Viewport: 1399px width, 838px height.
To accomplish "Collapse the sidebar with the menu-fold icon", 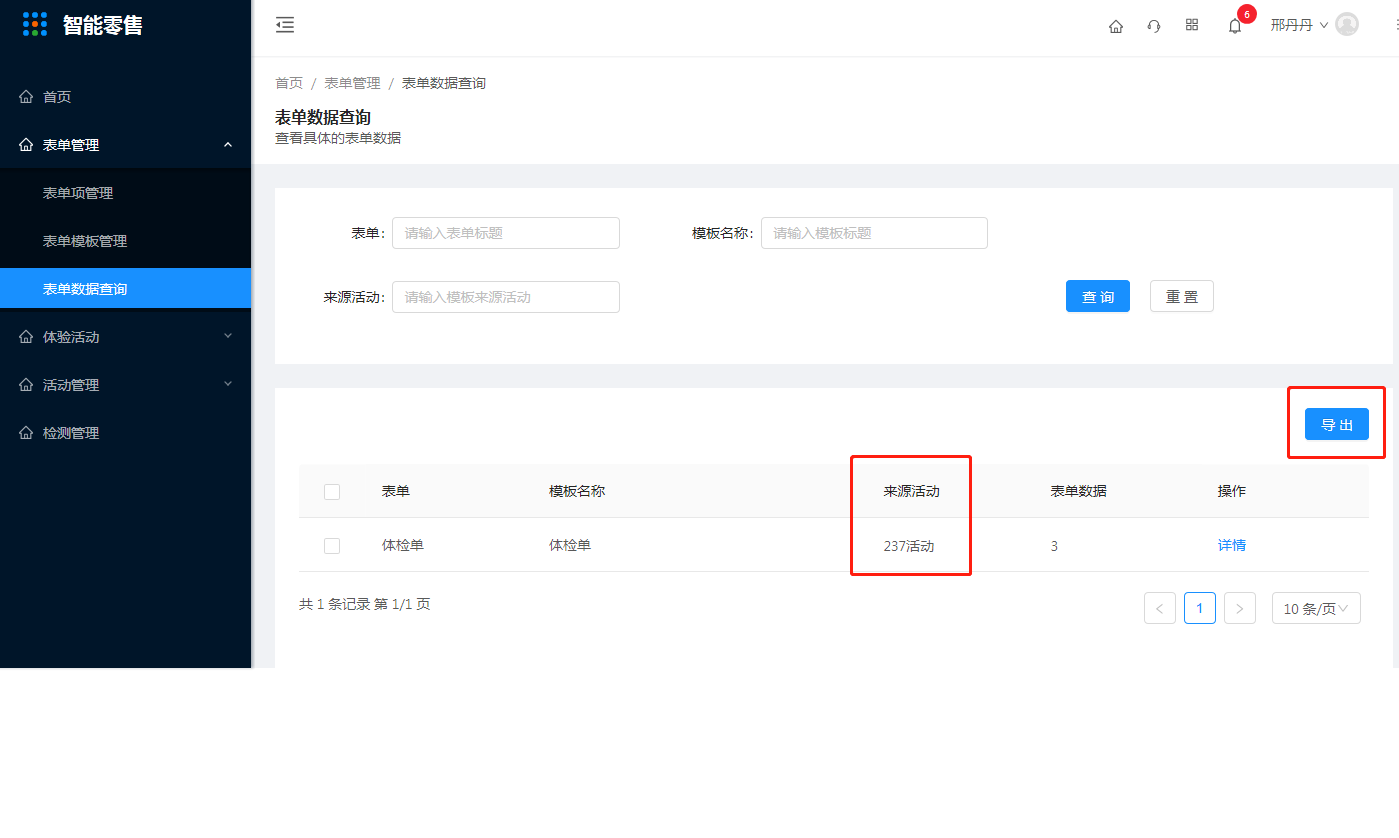I will (285, 25).
